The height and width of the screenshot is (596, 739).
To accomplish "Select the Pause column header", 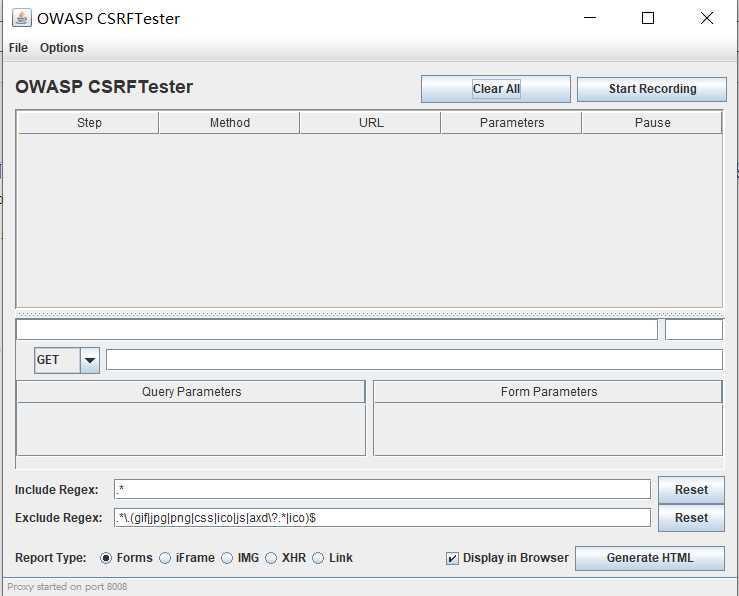I will point(652,122).
